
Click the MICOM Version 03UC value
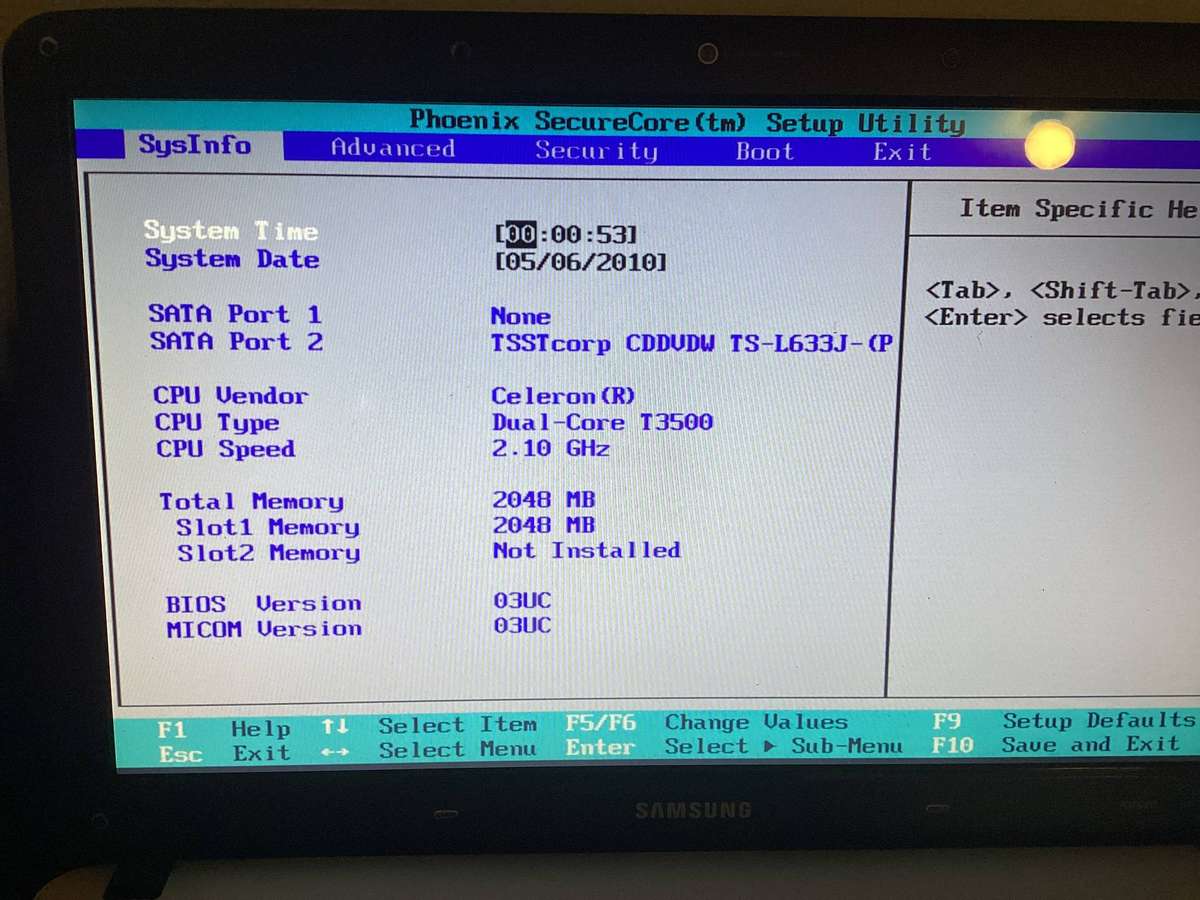tap(522, 626)
